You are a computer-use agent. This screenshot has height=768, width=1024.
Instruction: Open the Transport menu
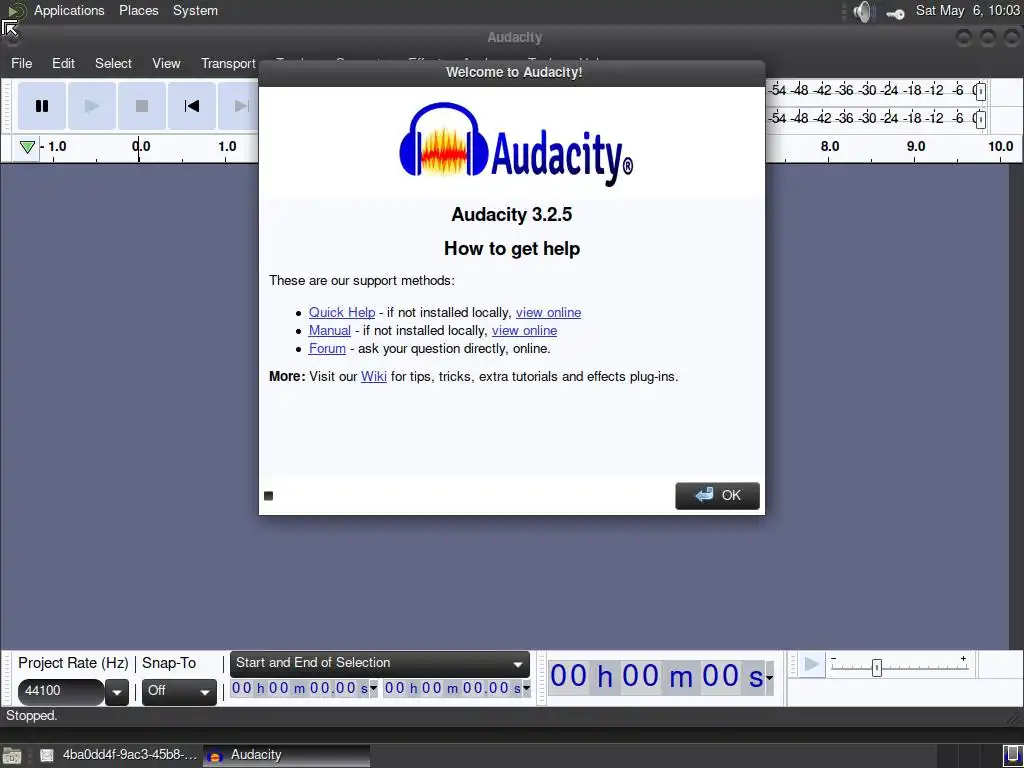(x=228, y=63)
